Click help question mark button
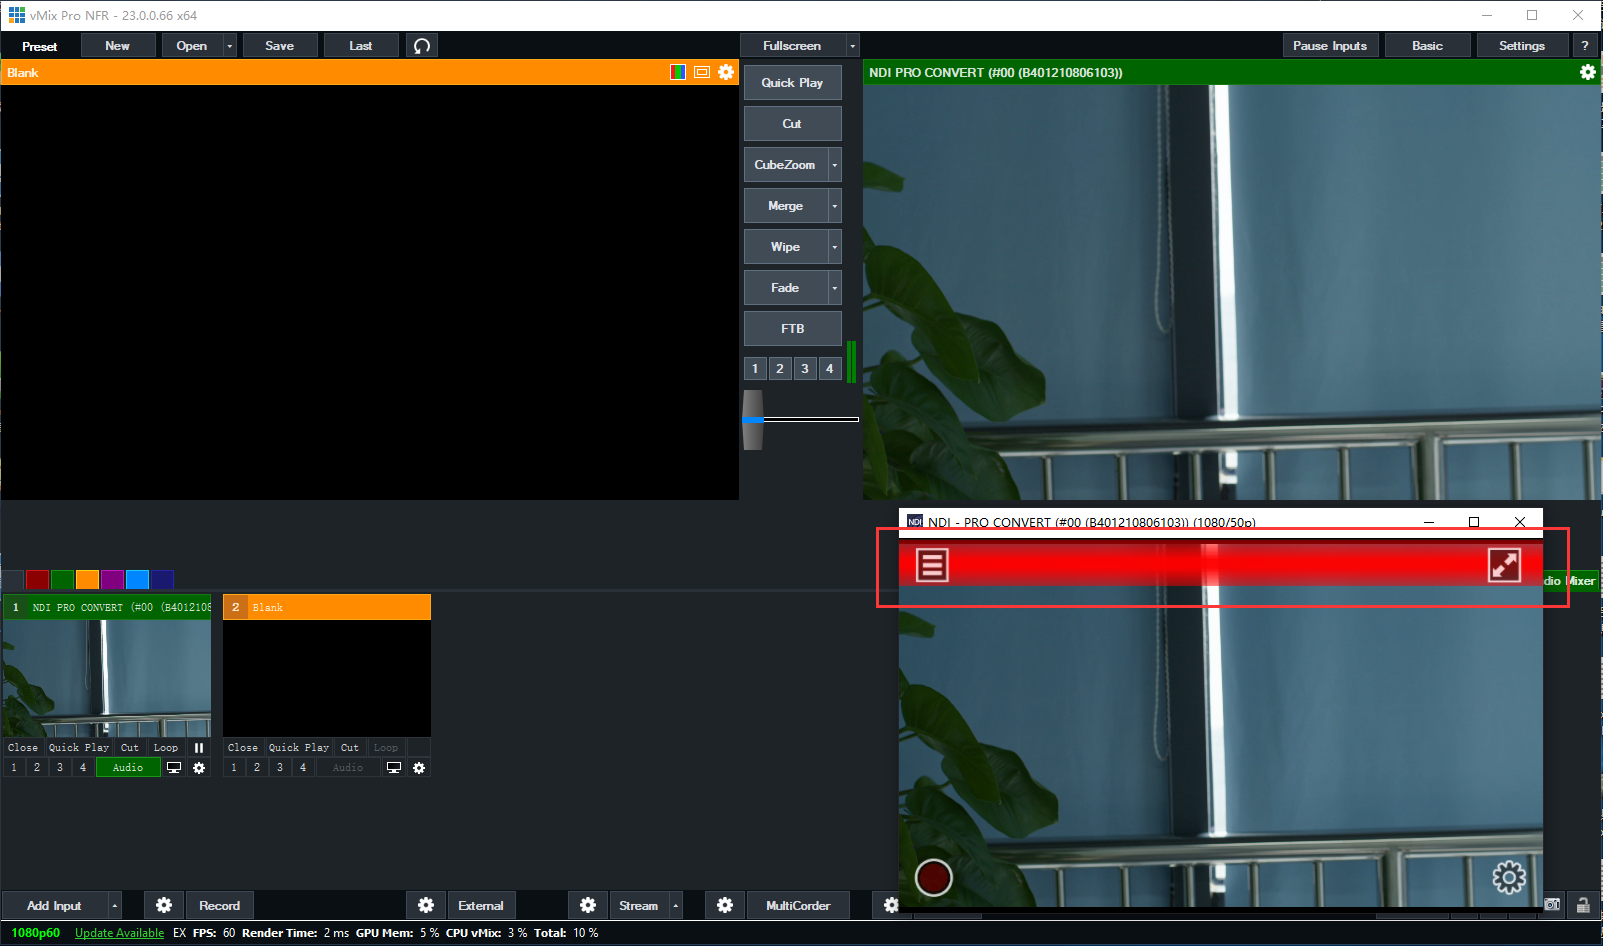This screenshot has height=946, width=1603. 1585,46
